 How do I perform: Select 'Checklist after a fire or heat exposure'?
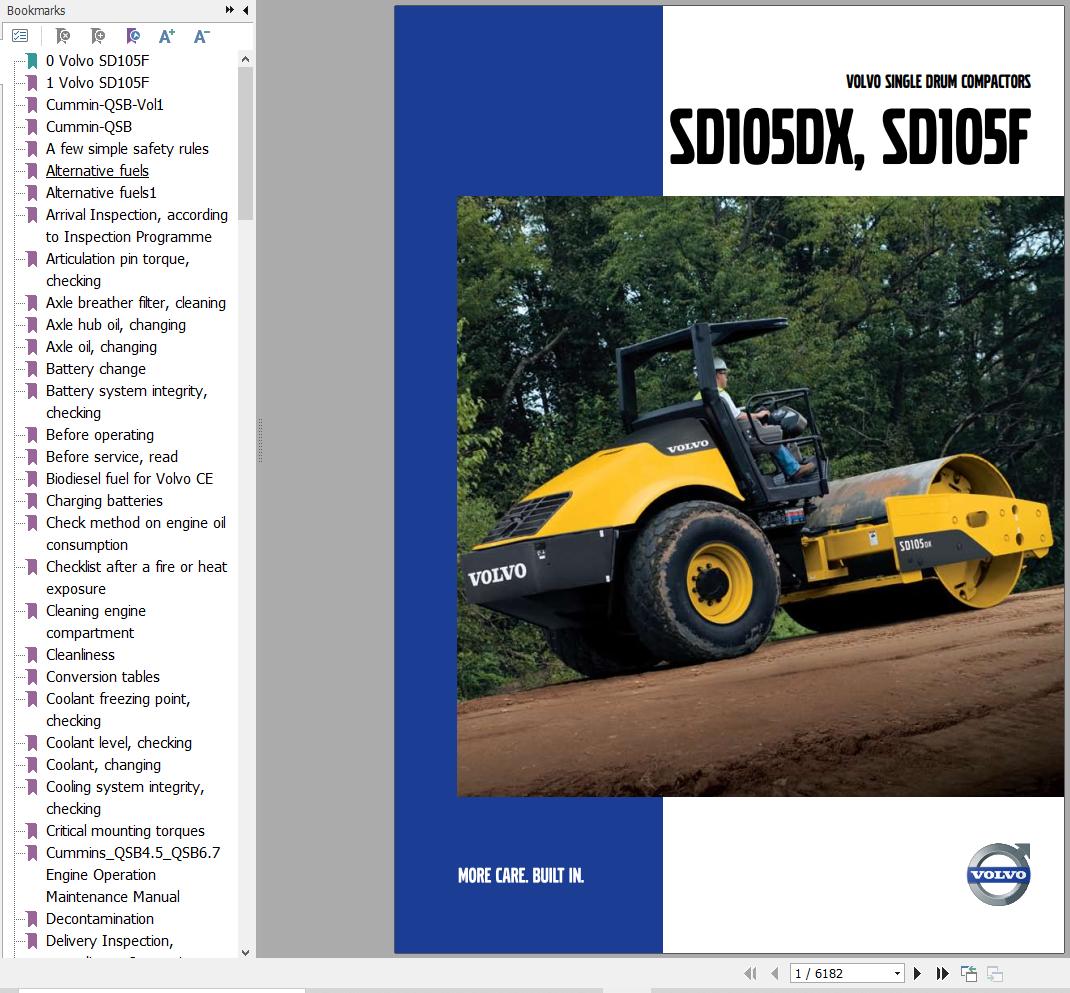[x=136, y=578]
